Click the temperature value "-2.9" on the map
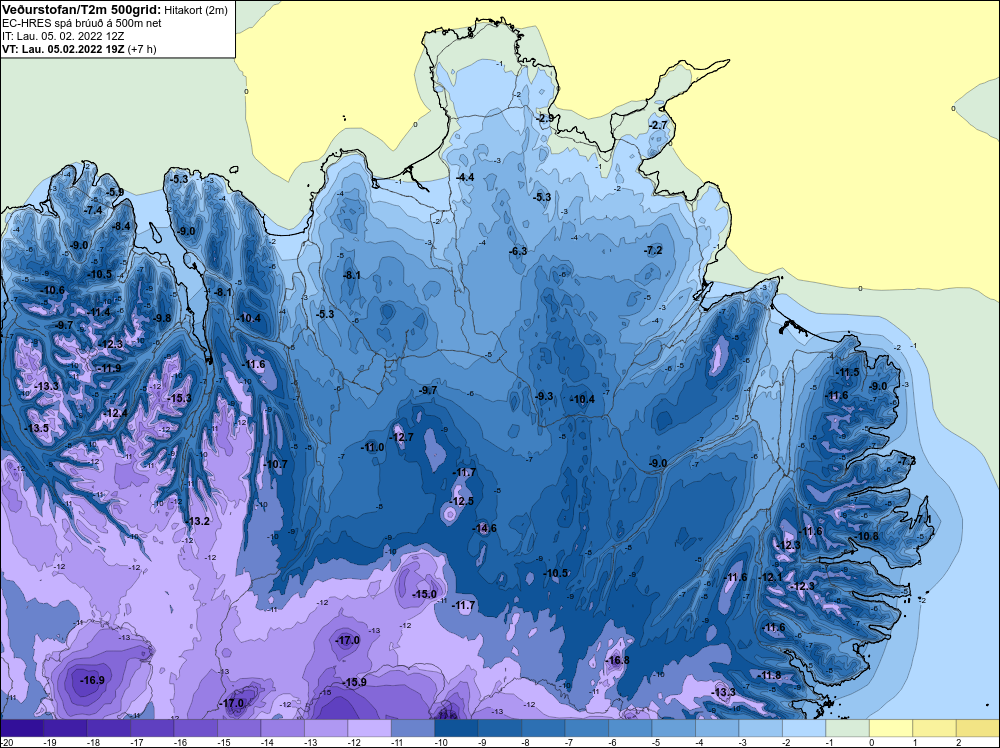1000x748 pixels. [x=545, y=119]
